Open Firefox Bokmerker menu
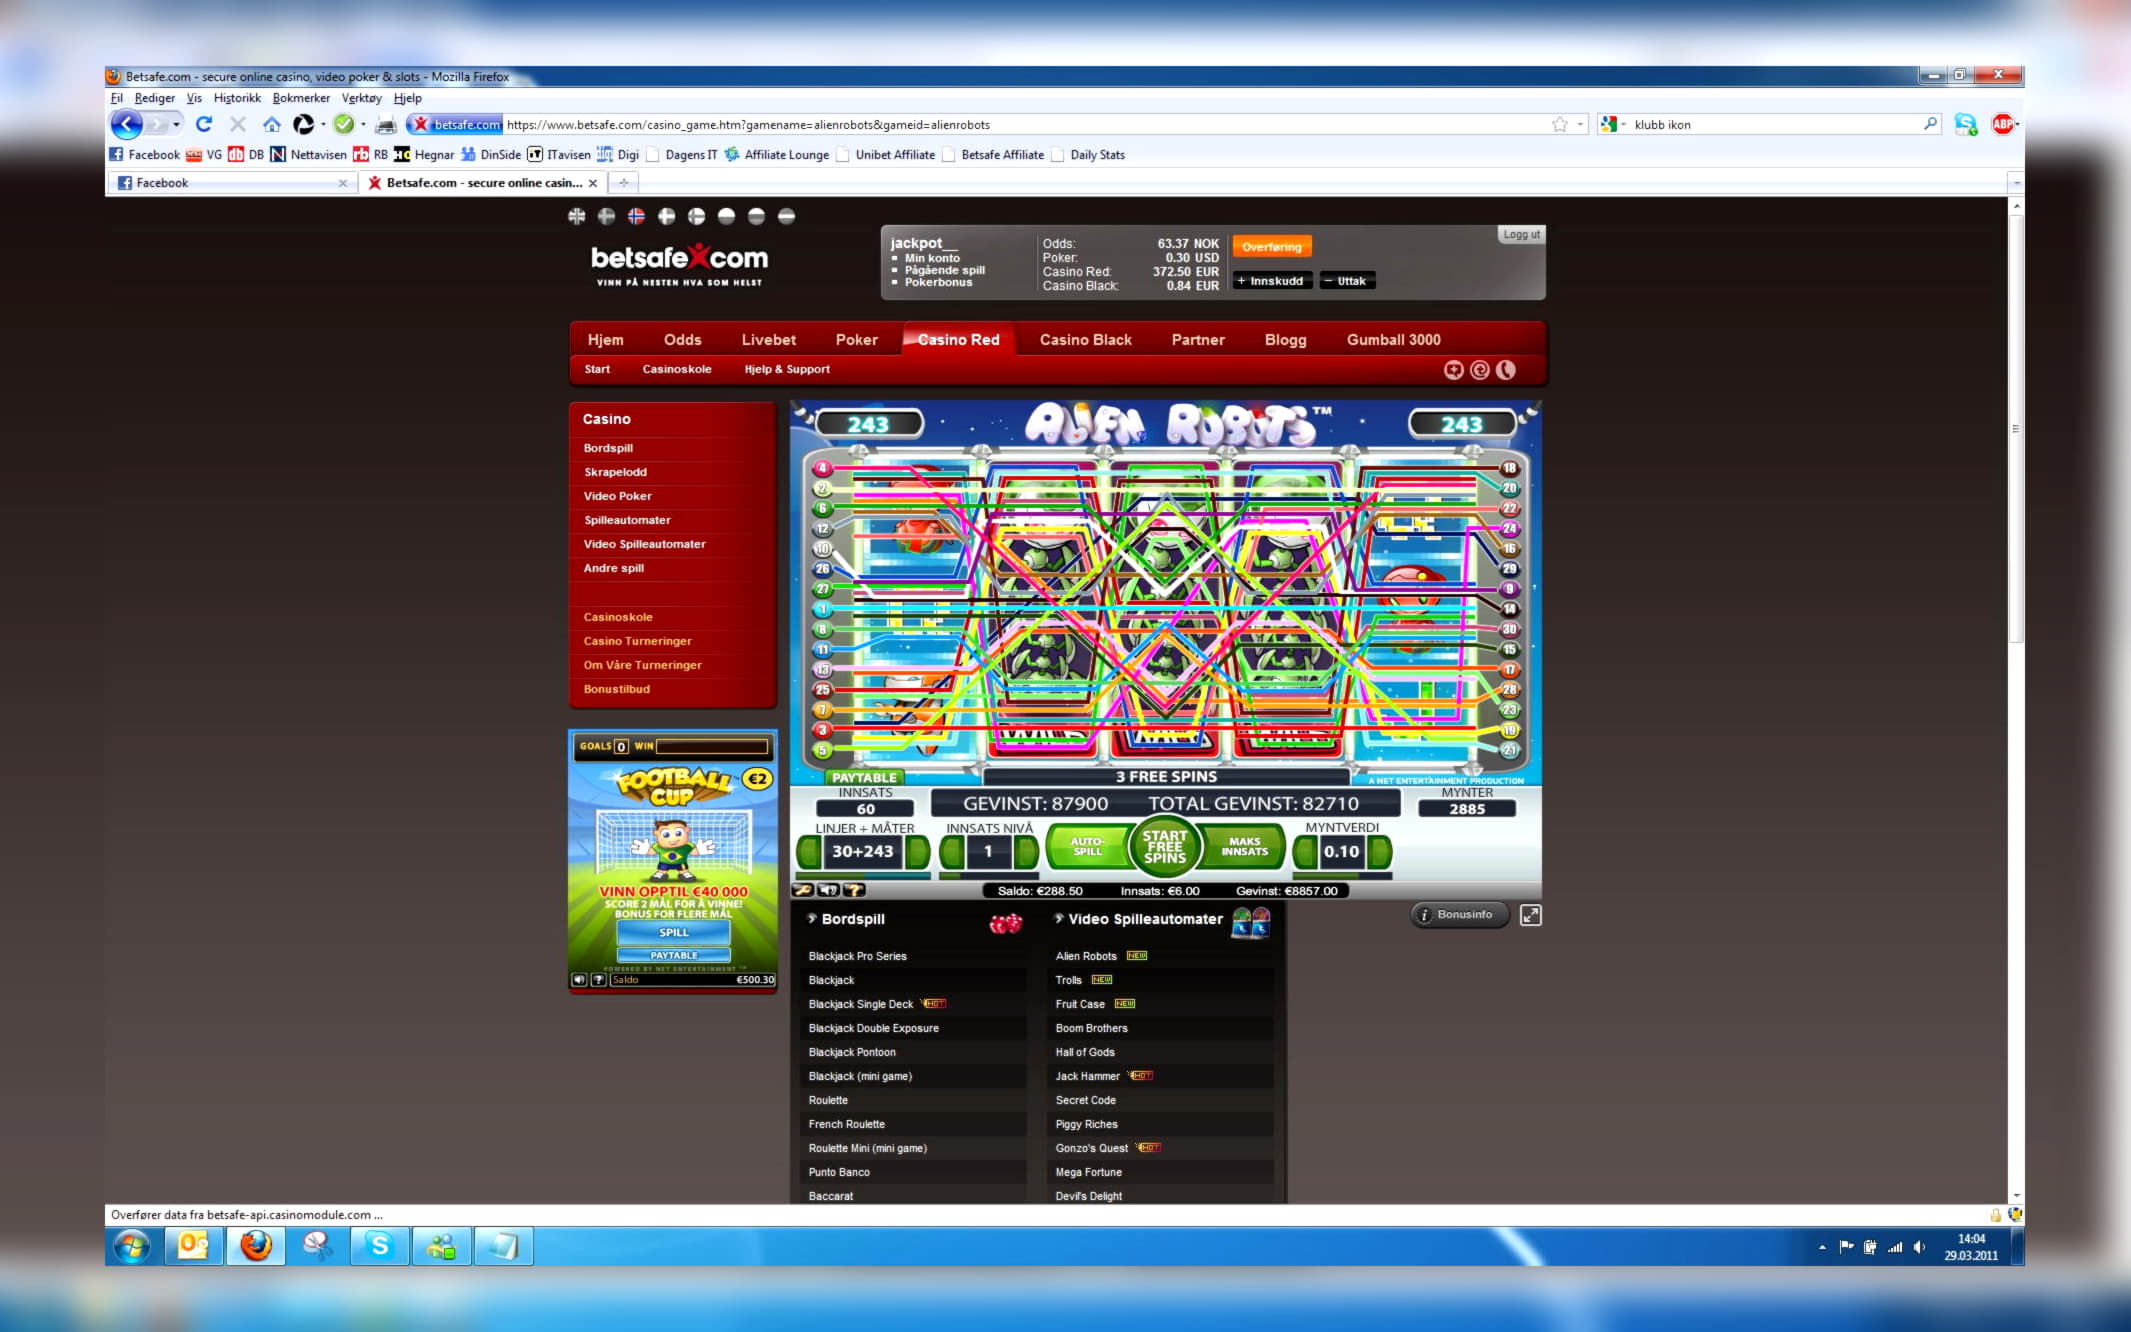The height and width of the screenshot is (1332, 2131). (x=301, y=98)
